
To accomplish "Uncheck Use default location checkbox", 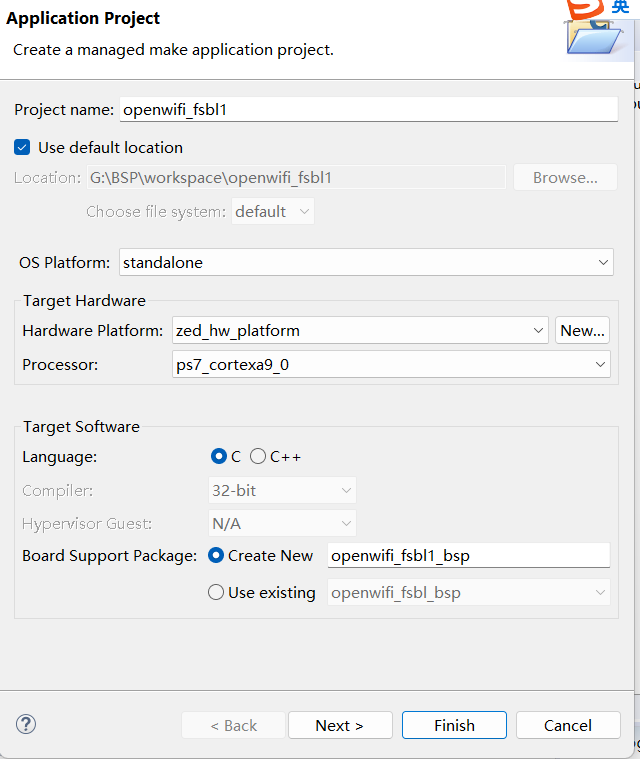I will click(x=23, y=147).
